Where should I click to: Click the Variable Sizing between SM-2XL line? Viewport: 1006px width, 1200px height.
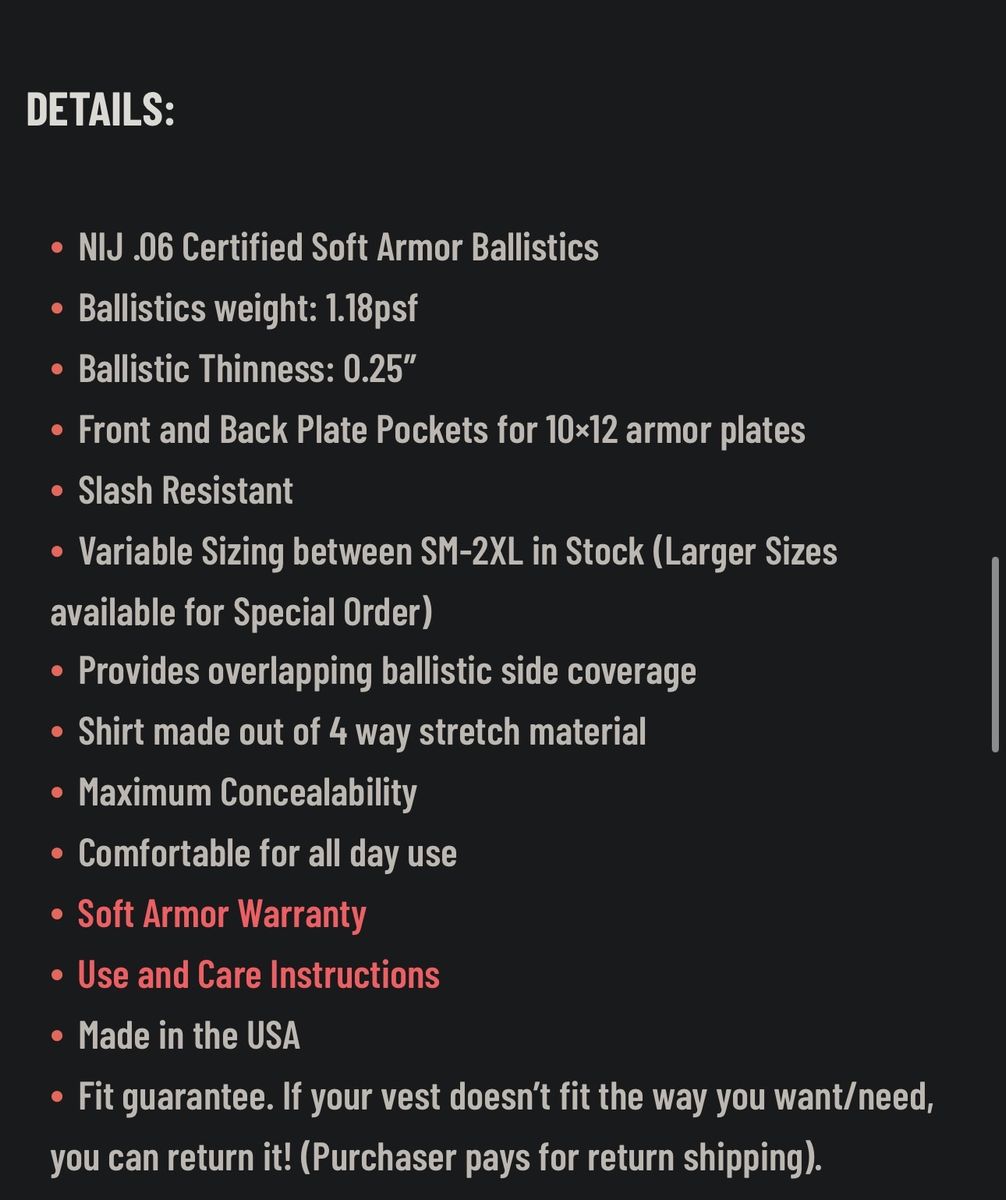458,552
